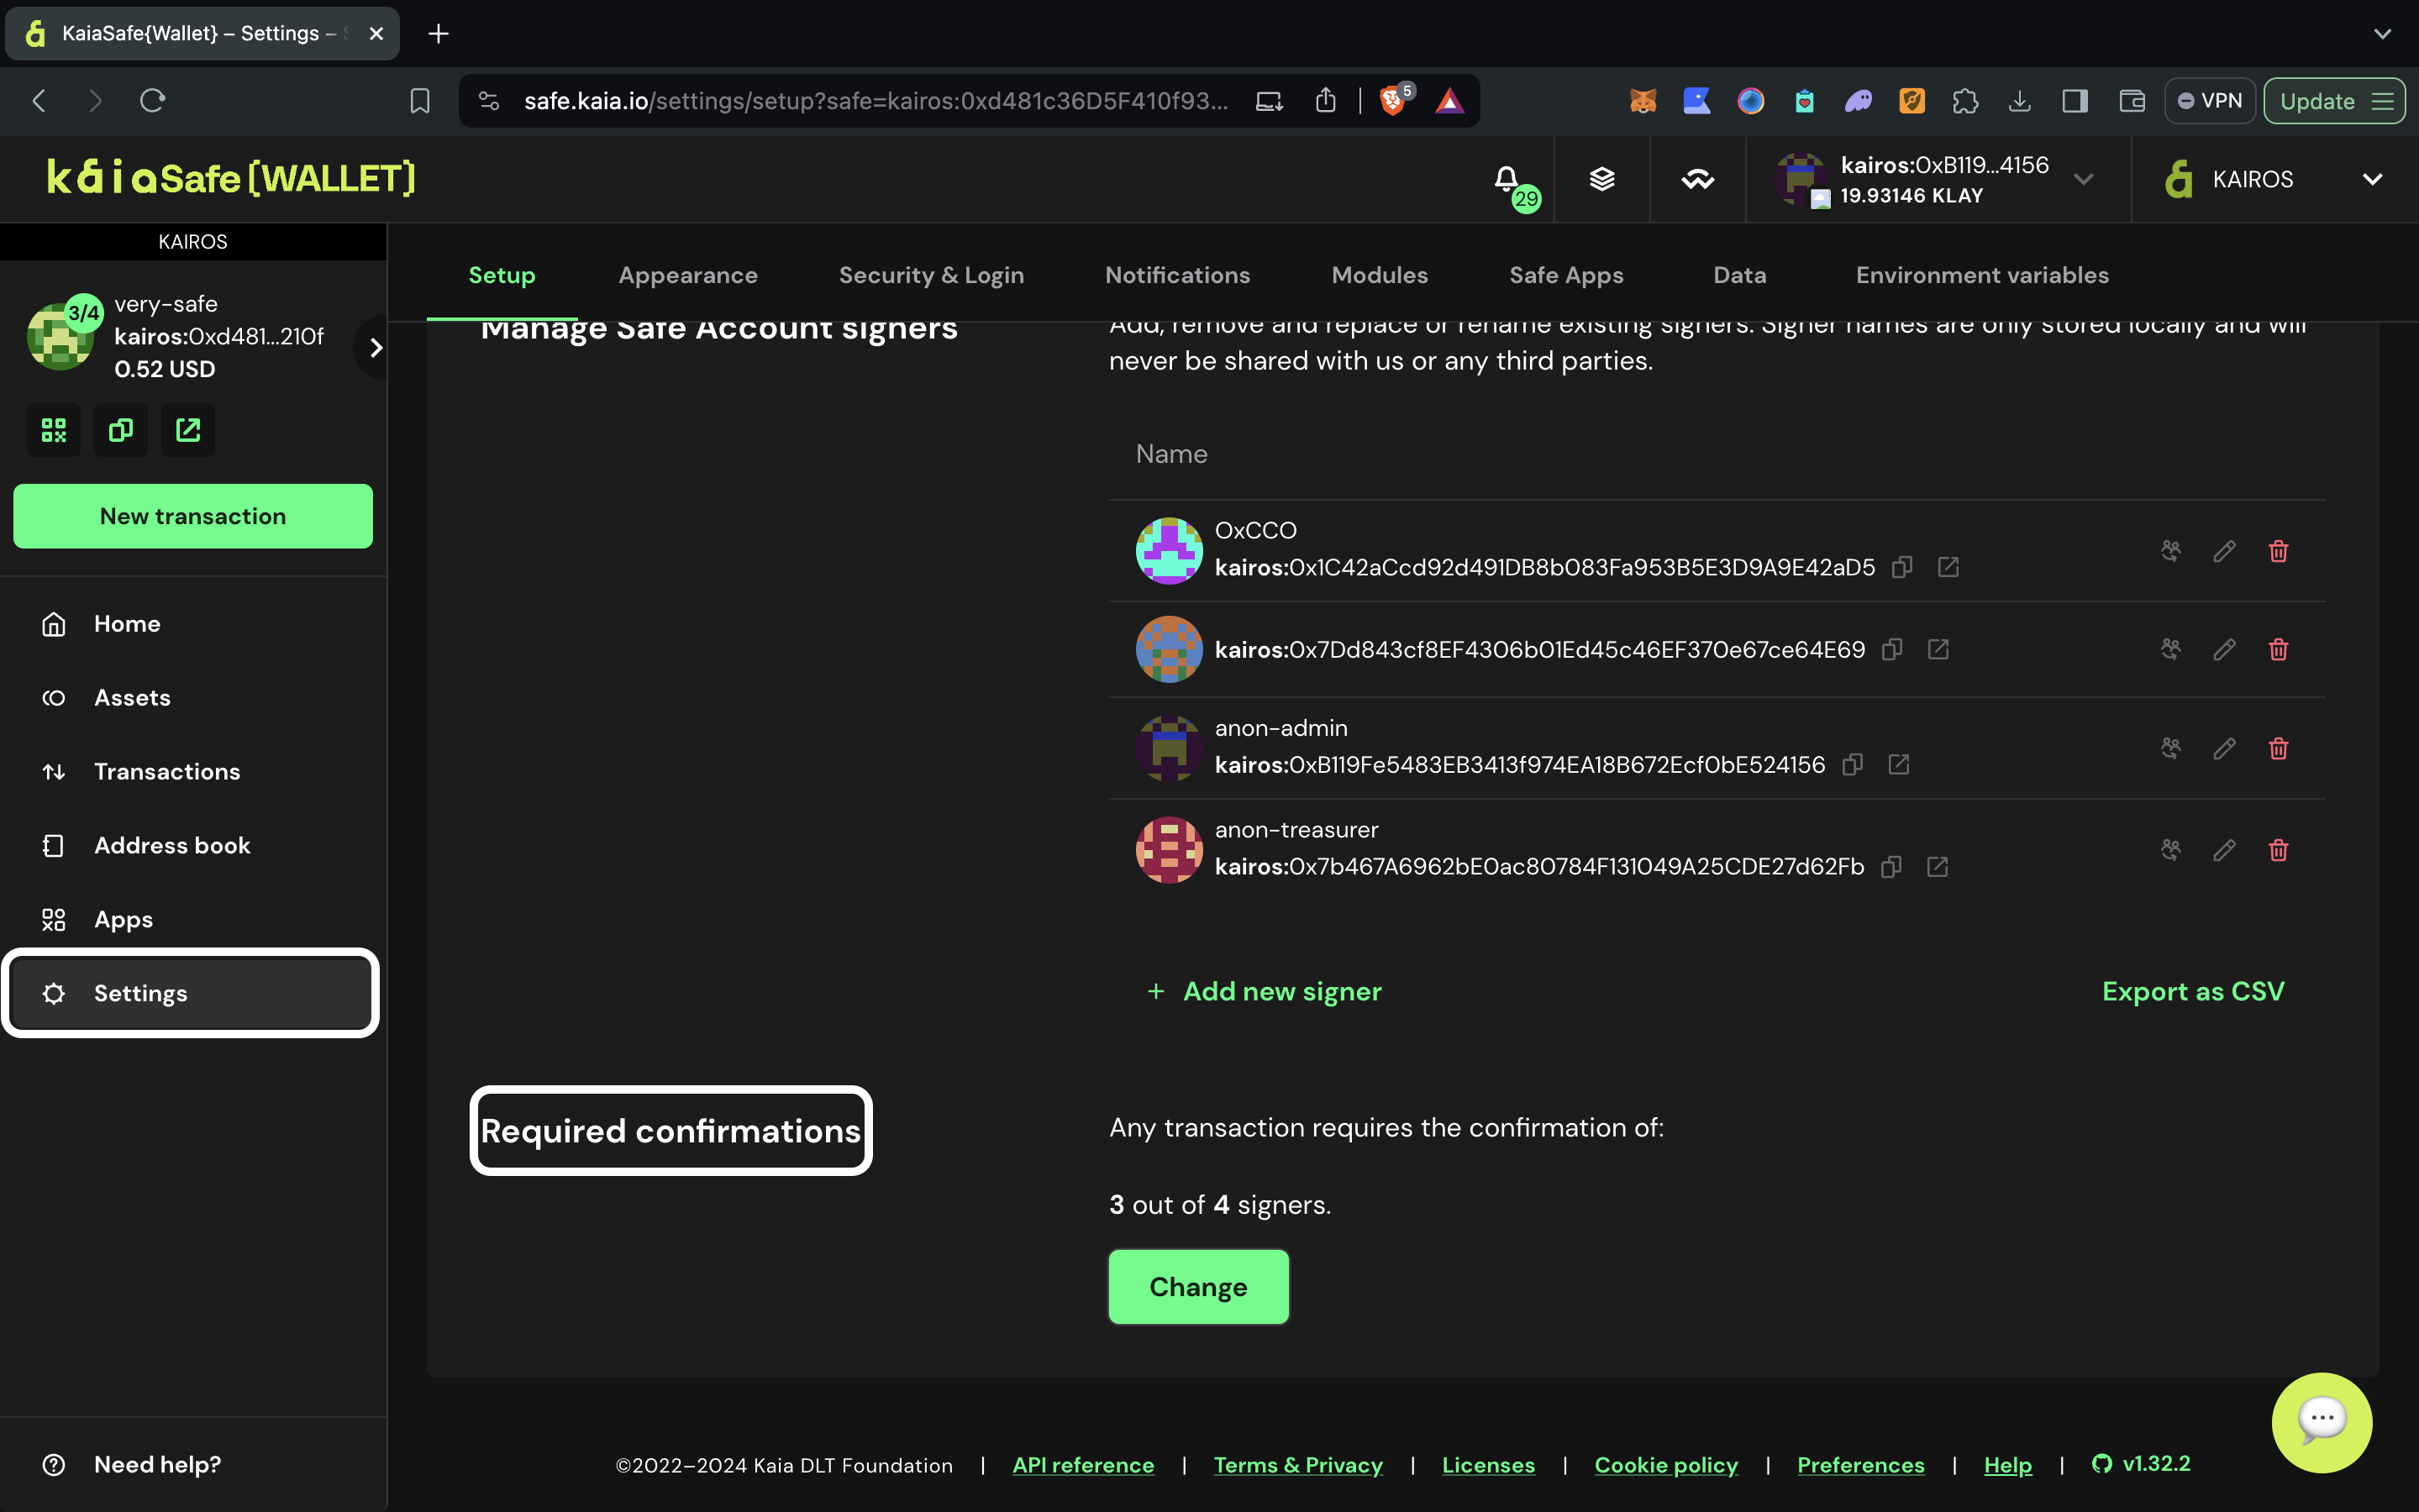Switch to the Modules tab
The image size is (2419, 1512).
point(1379,275)
